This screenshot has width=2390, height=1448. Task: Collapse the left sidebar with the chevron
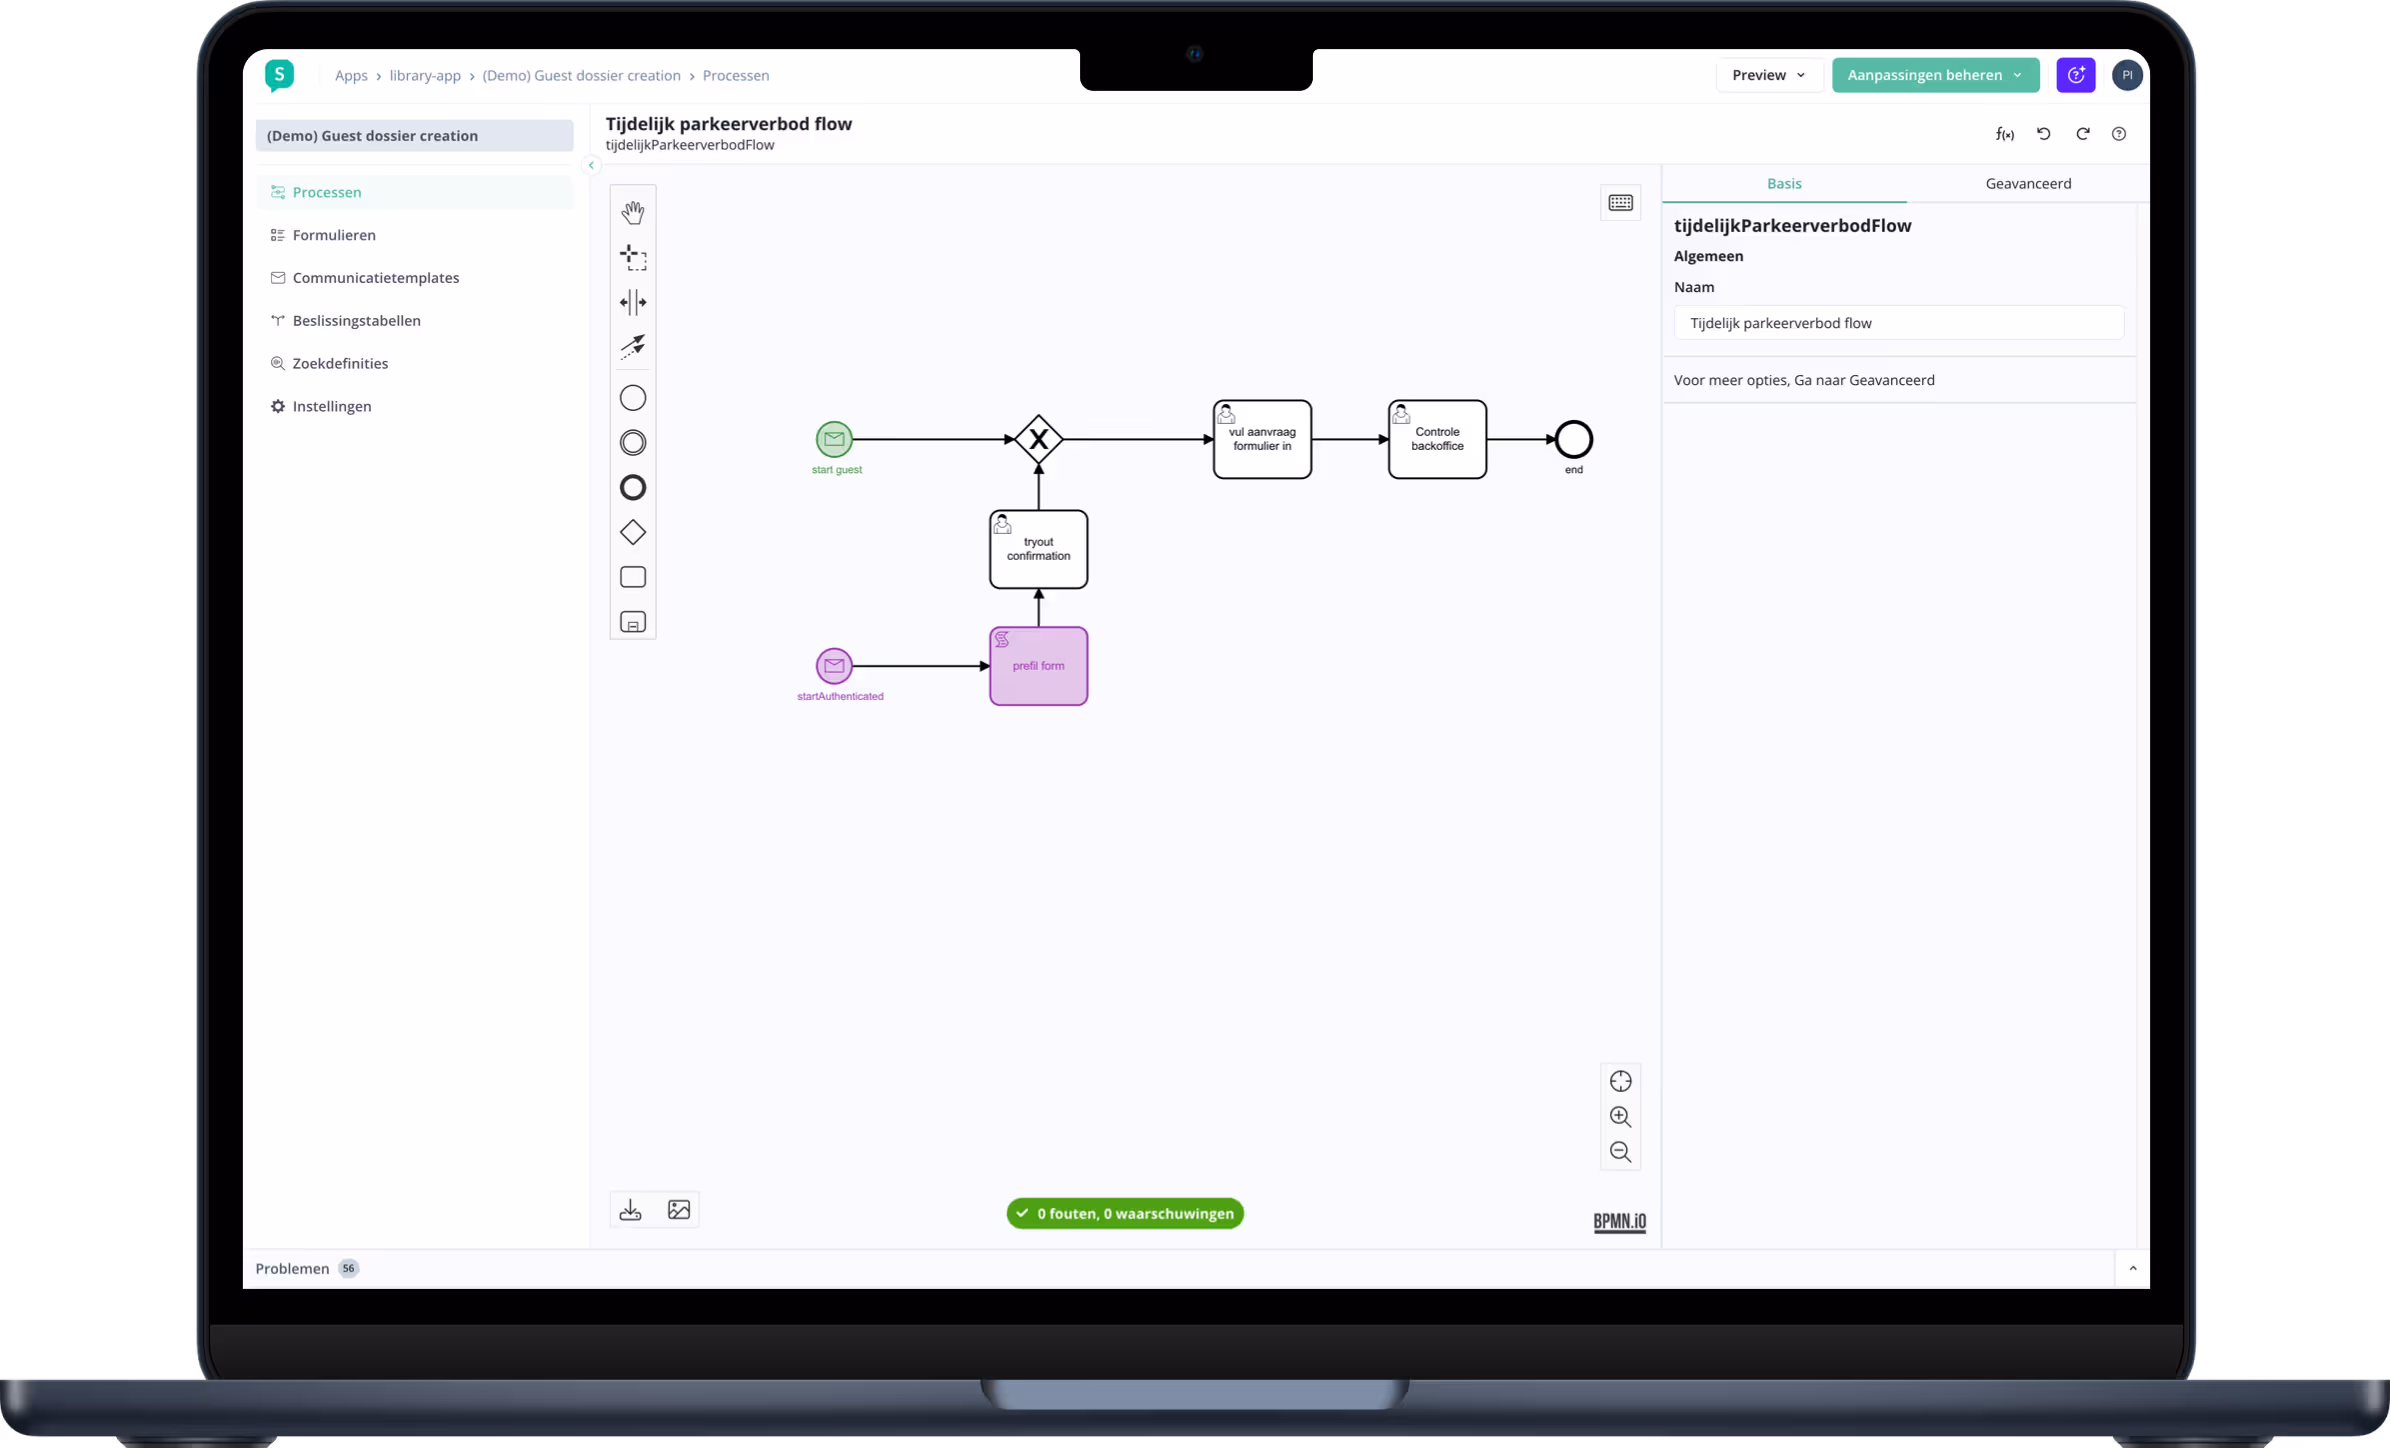591,166
